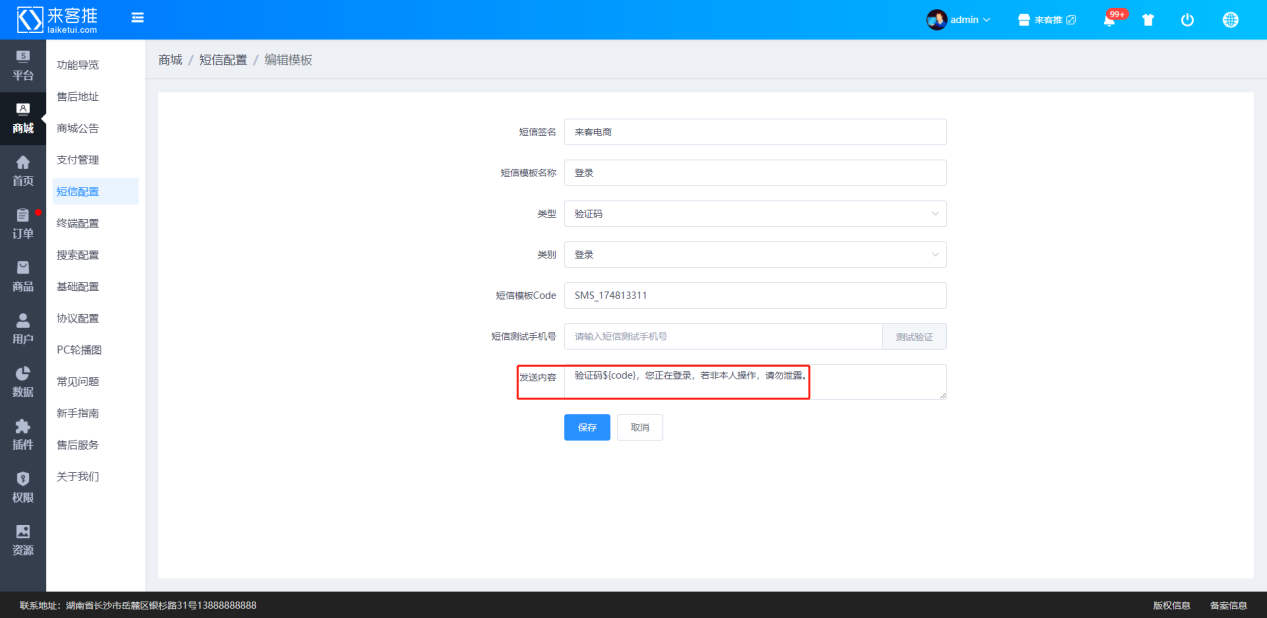Select 协议配置 in submenu
The image size is (1267, 618).
coord(78,319)
